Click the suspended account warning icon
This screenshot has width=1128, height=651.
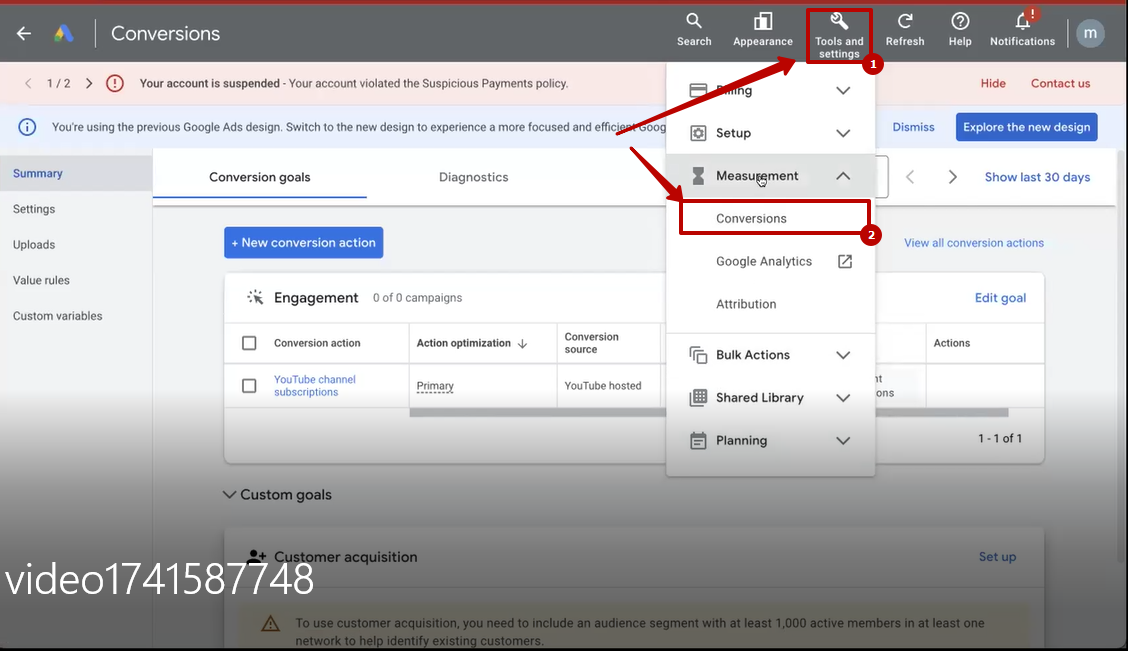coord(114,83)
